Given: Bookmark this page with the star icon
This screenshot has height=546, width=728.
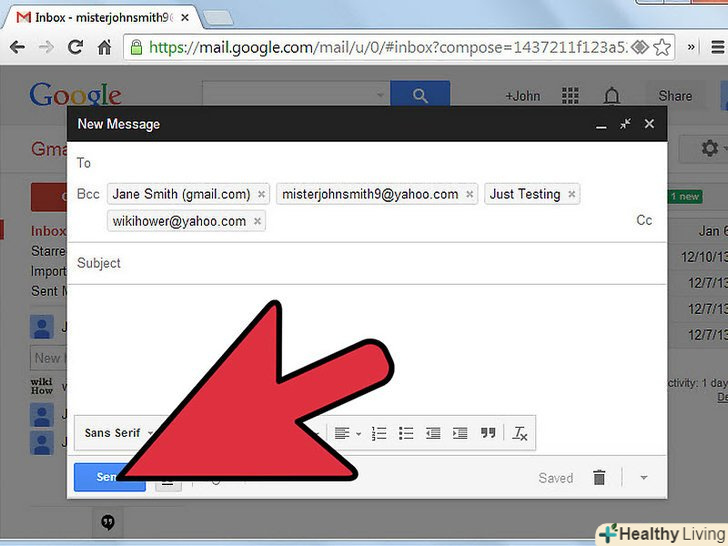Looking at the screenshot, I should click(662, 47).
